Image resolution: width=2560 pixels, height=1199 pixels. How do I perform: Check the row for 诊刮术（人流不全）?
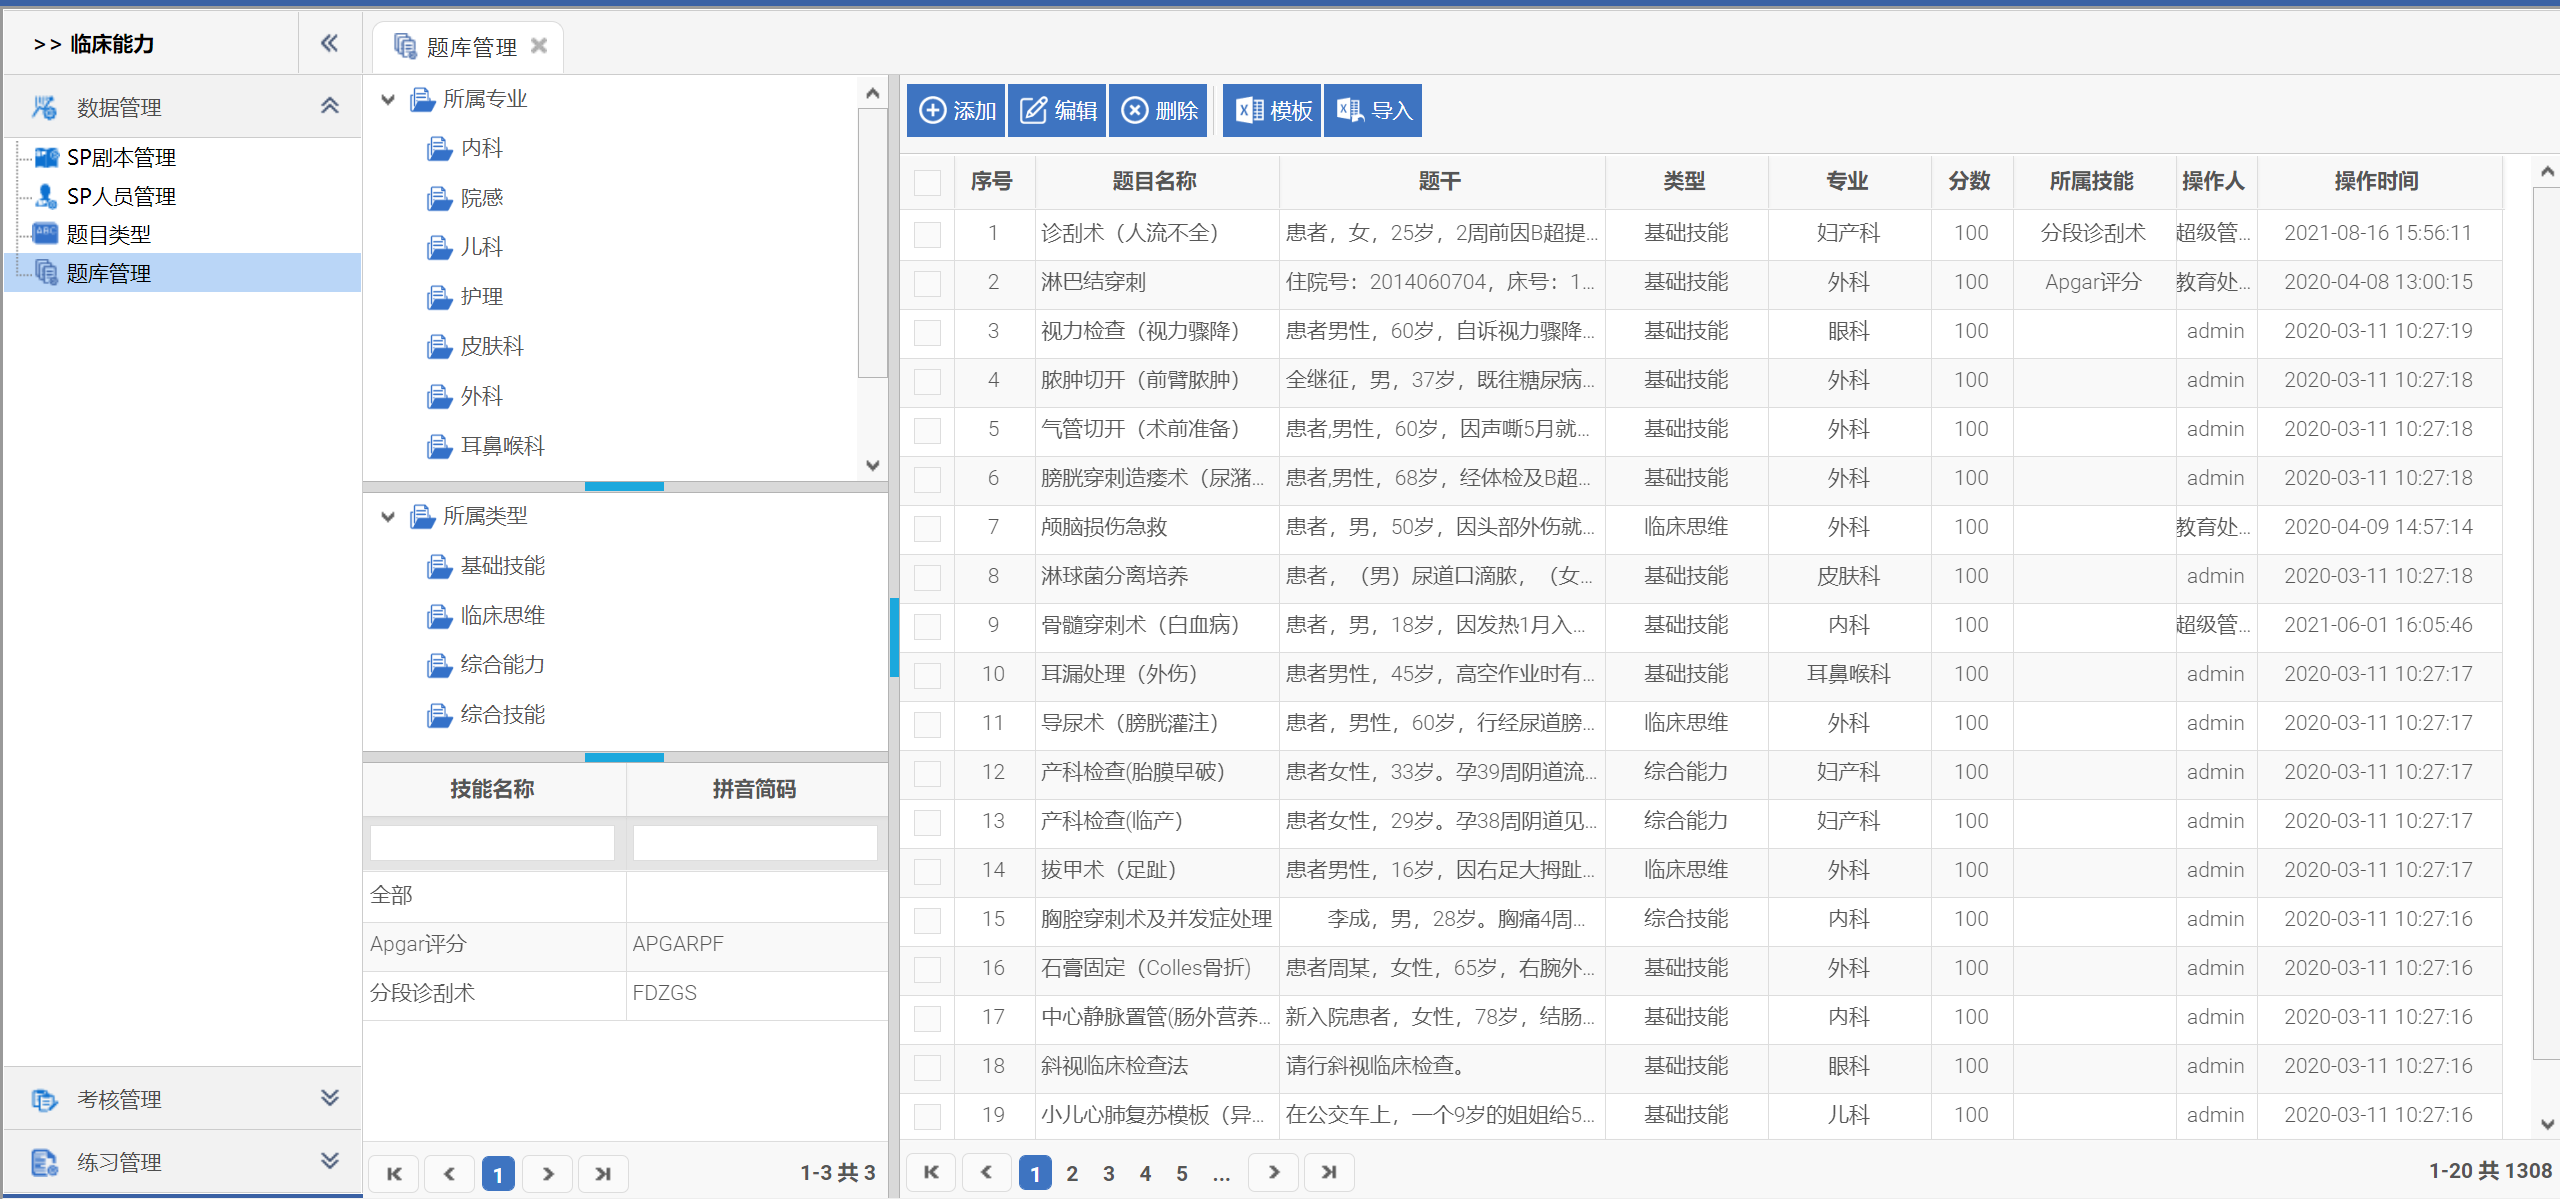(x=927, y=234)
